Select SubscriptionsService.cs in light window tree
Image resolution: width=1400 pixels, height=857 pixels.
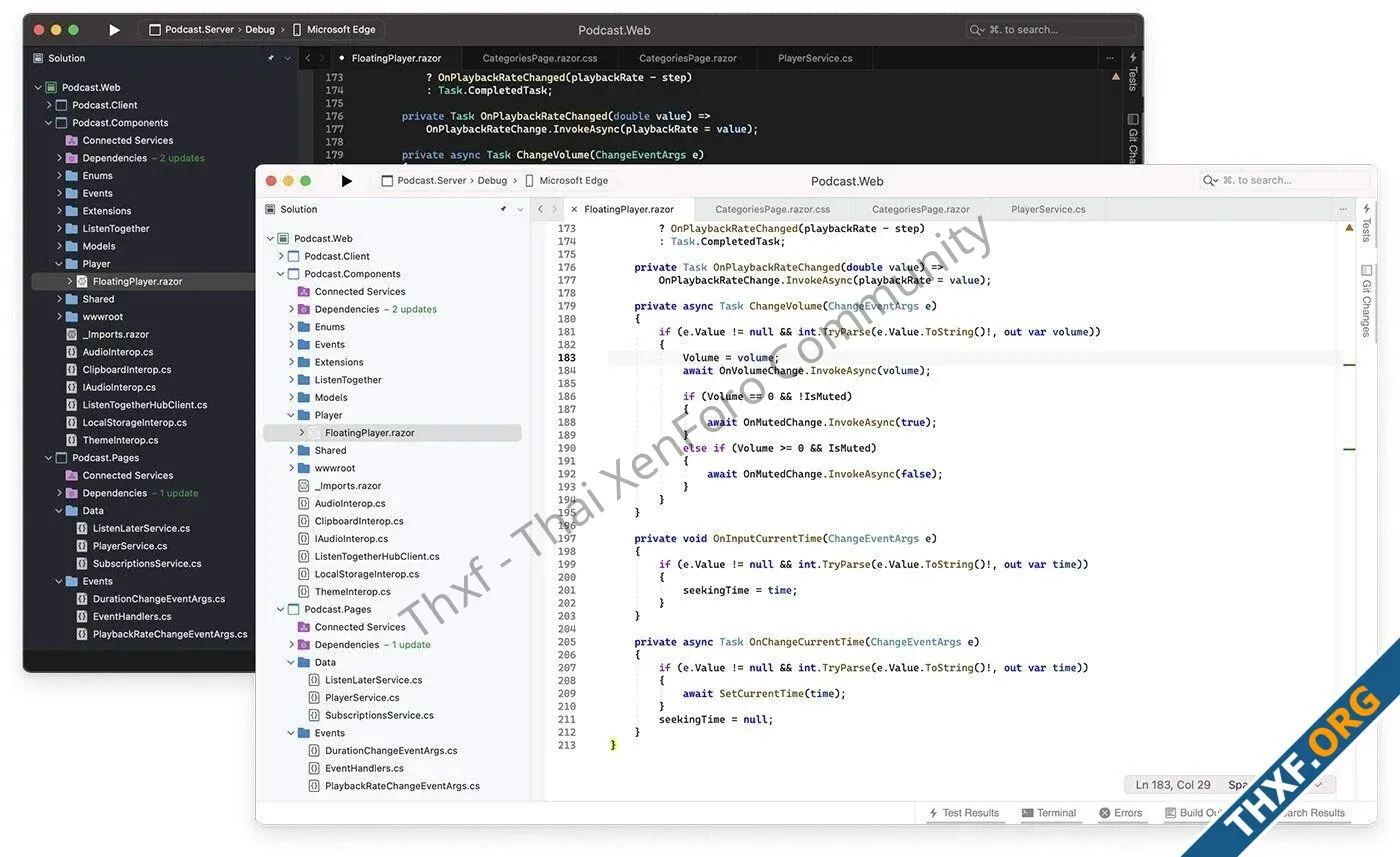tap(379, 715)
